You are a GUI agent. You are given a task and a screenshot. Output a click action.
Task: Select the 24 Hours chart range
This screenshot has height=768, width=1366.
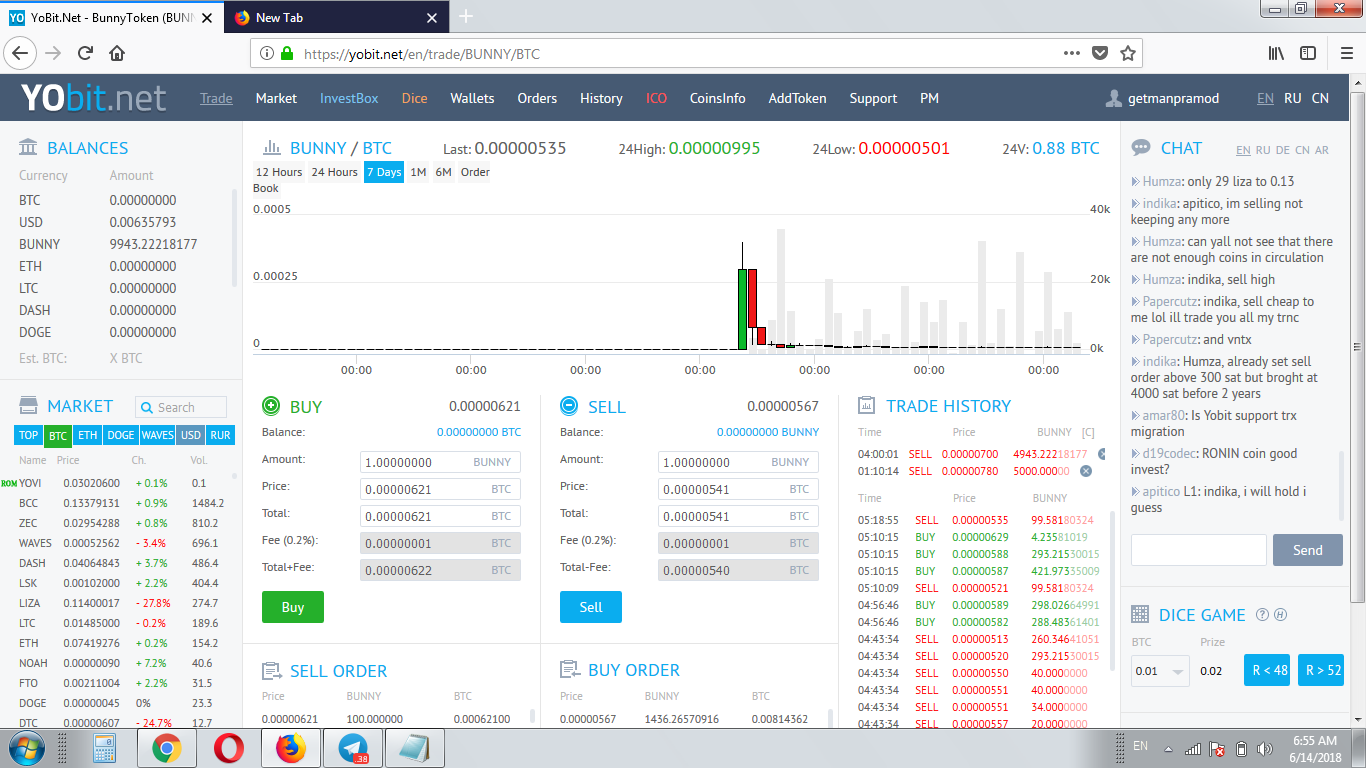[x=334, y=172]
